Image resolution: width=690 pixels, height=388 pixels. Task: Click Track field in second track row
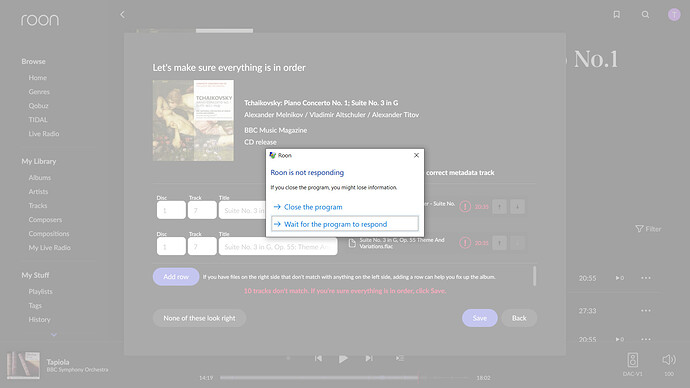202,246
